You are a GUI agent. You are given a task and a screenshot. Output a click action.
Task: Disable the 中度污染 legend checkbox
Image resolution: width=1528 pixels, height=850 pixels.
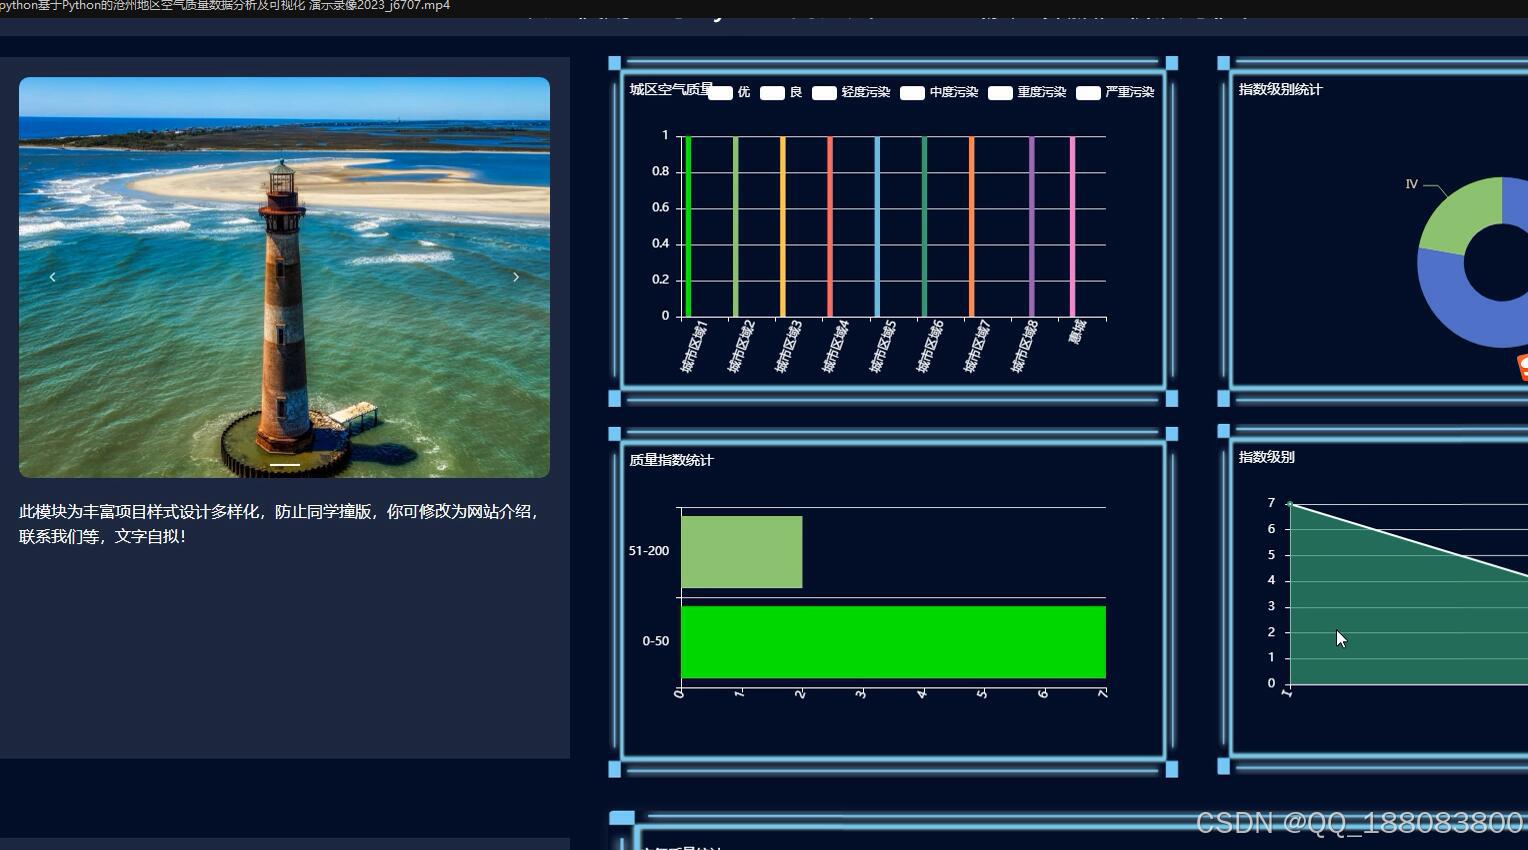point(912,92)
